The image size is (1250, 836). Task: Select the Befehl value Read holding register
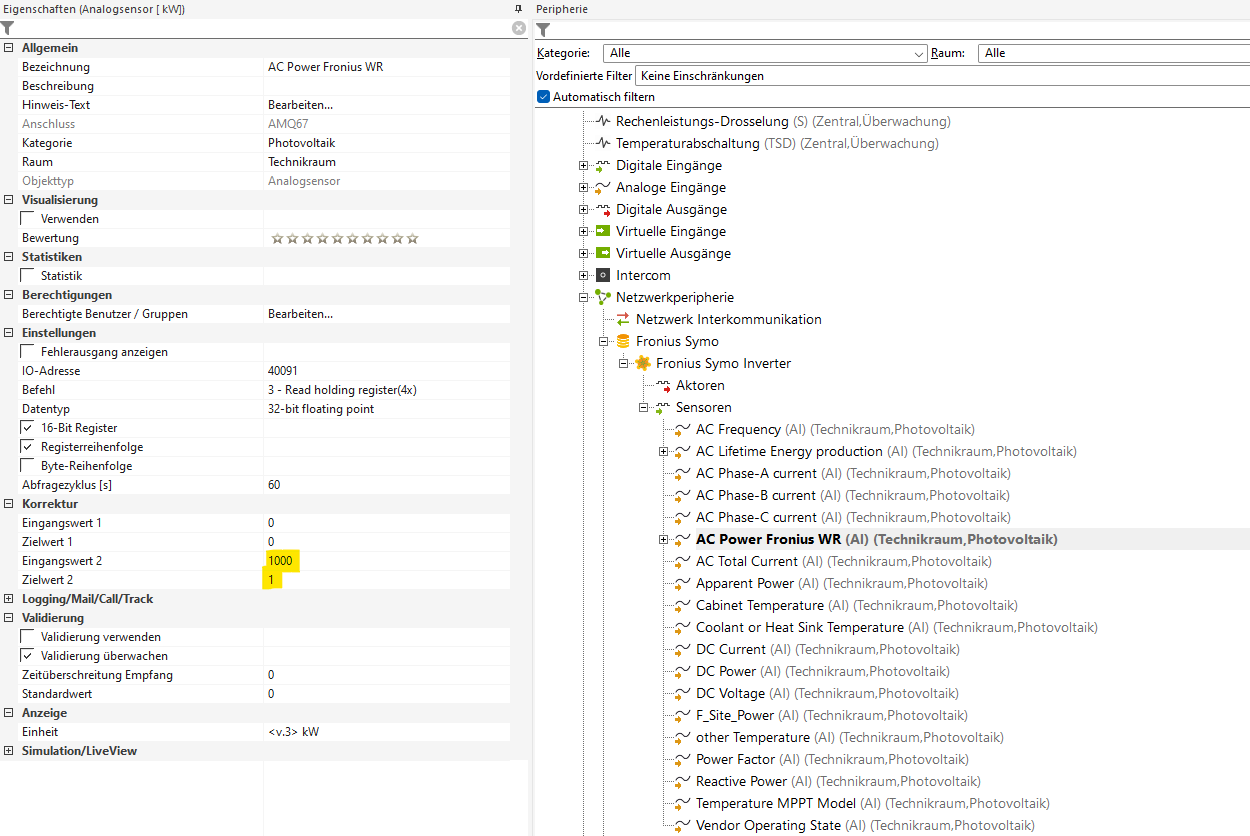[x=341, y=390]
